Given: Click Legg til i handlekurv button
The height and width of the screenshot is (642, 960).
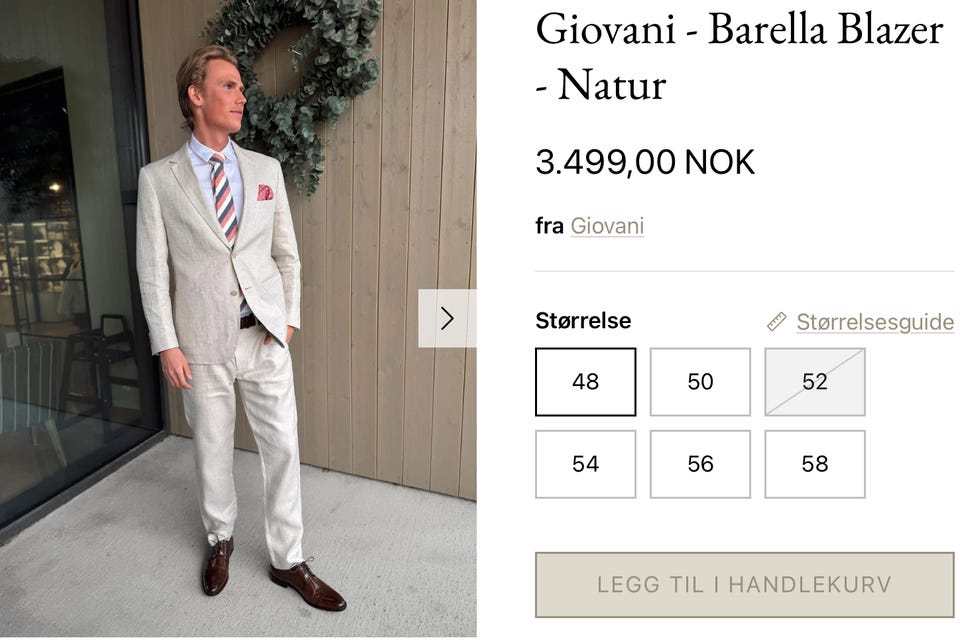Looking at the screenshot, I should (x=744, y=584).
